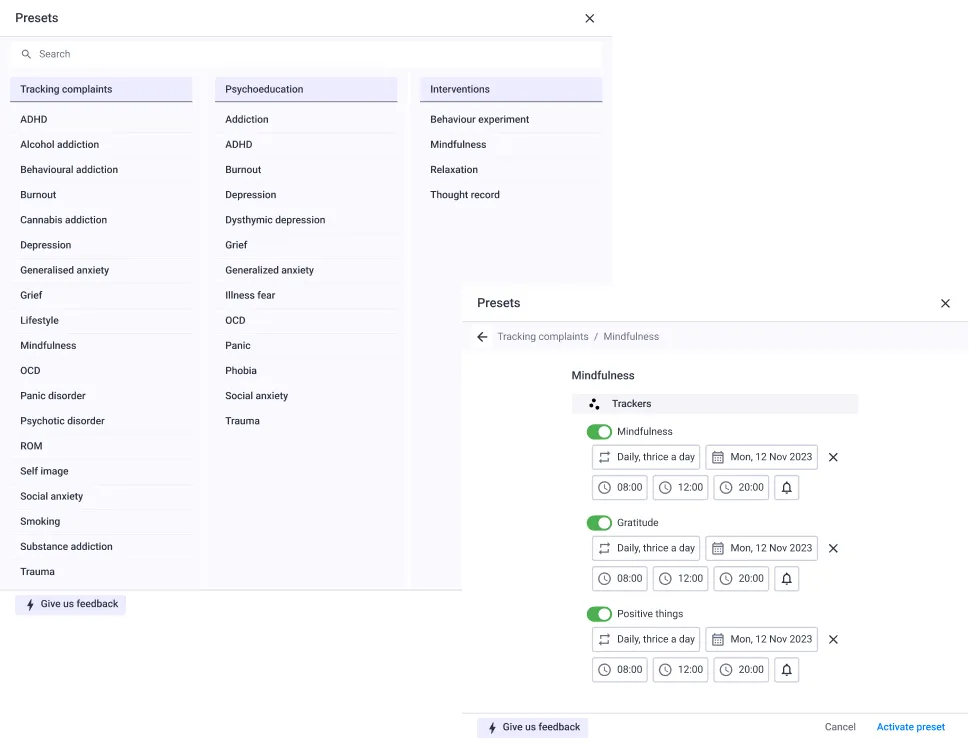The height and width of the screenshot is (744, 969).
Task: Change the Positive things 20:00 time
Action: point(741,670)
